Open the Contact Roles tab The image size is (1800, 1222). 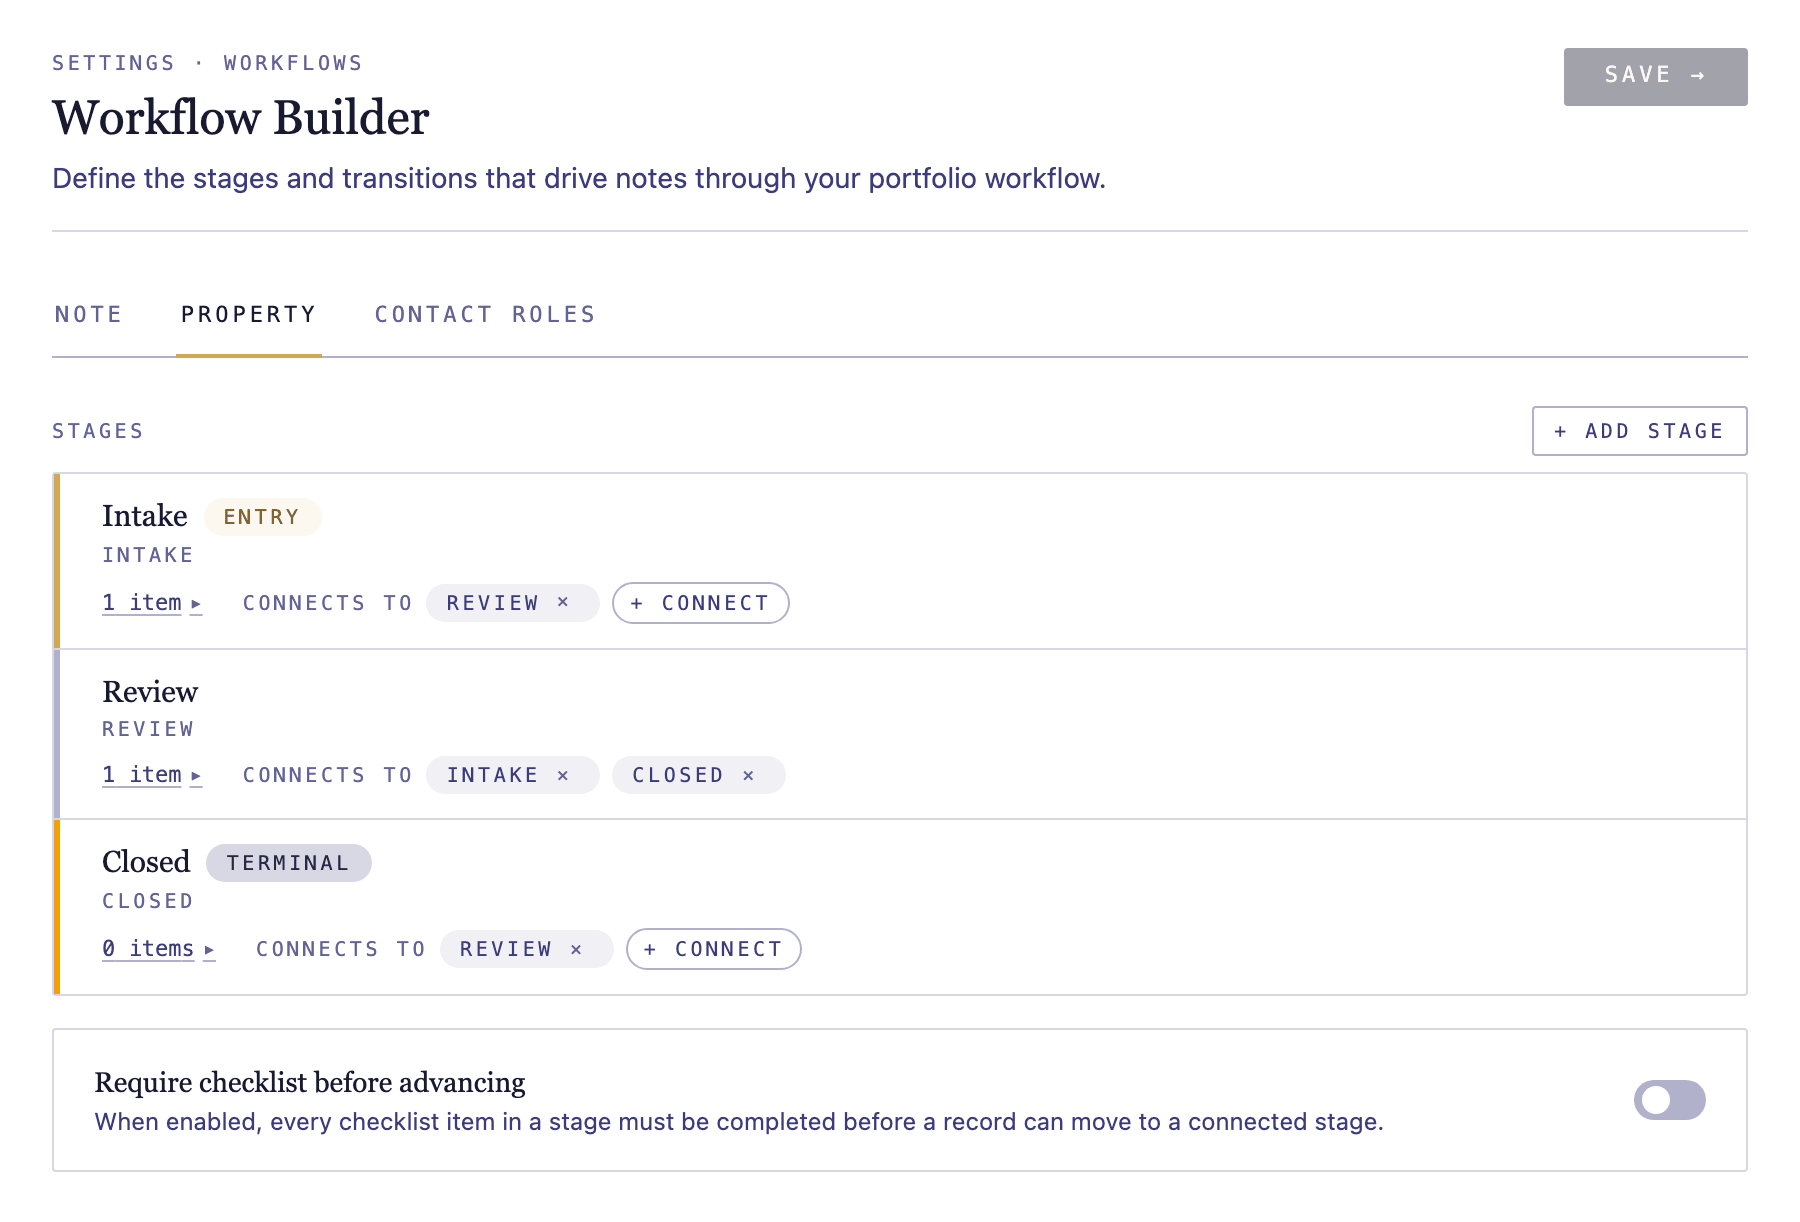(485, 315)
